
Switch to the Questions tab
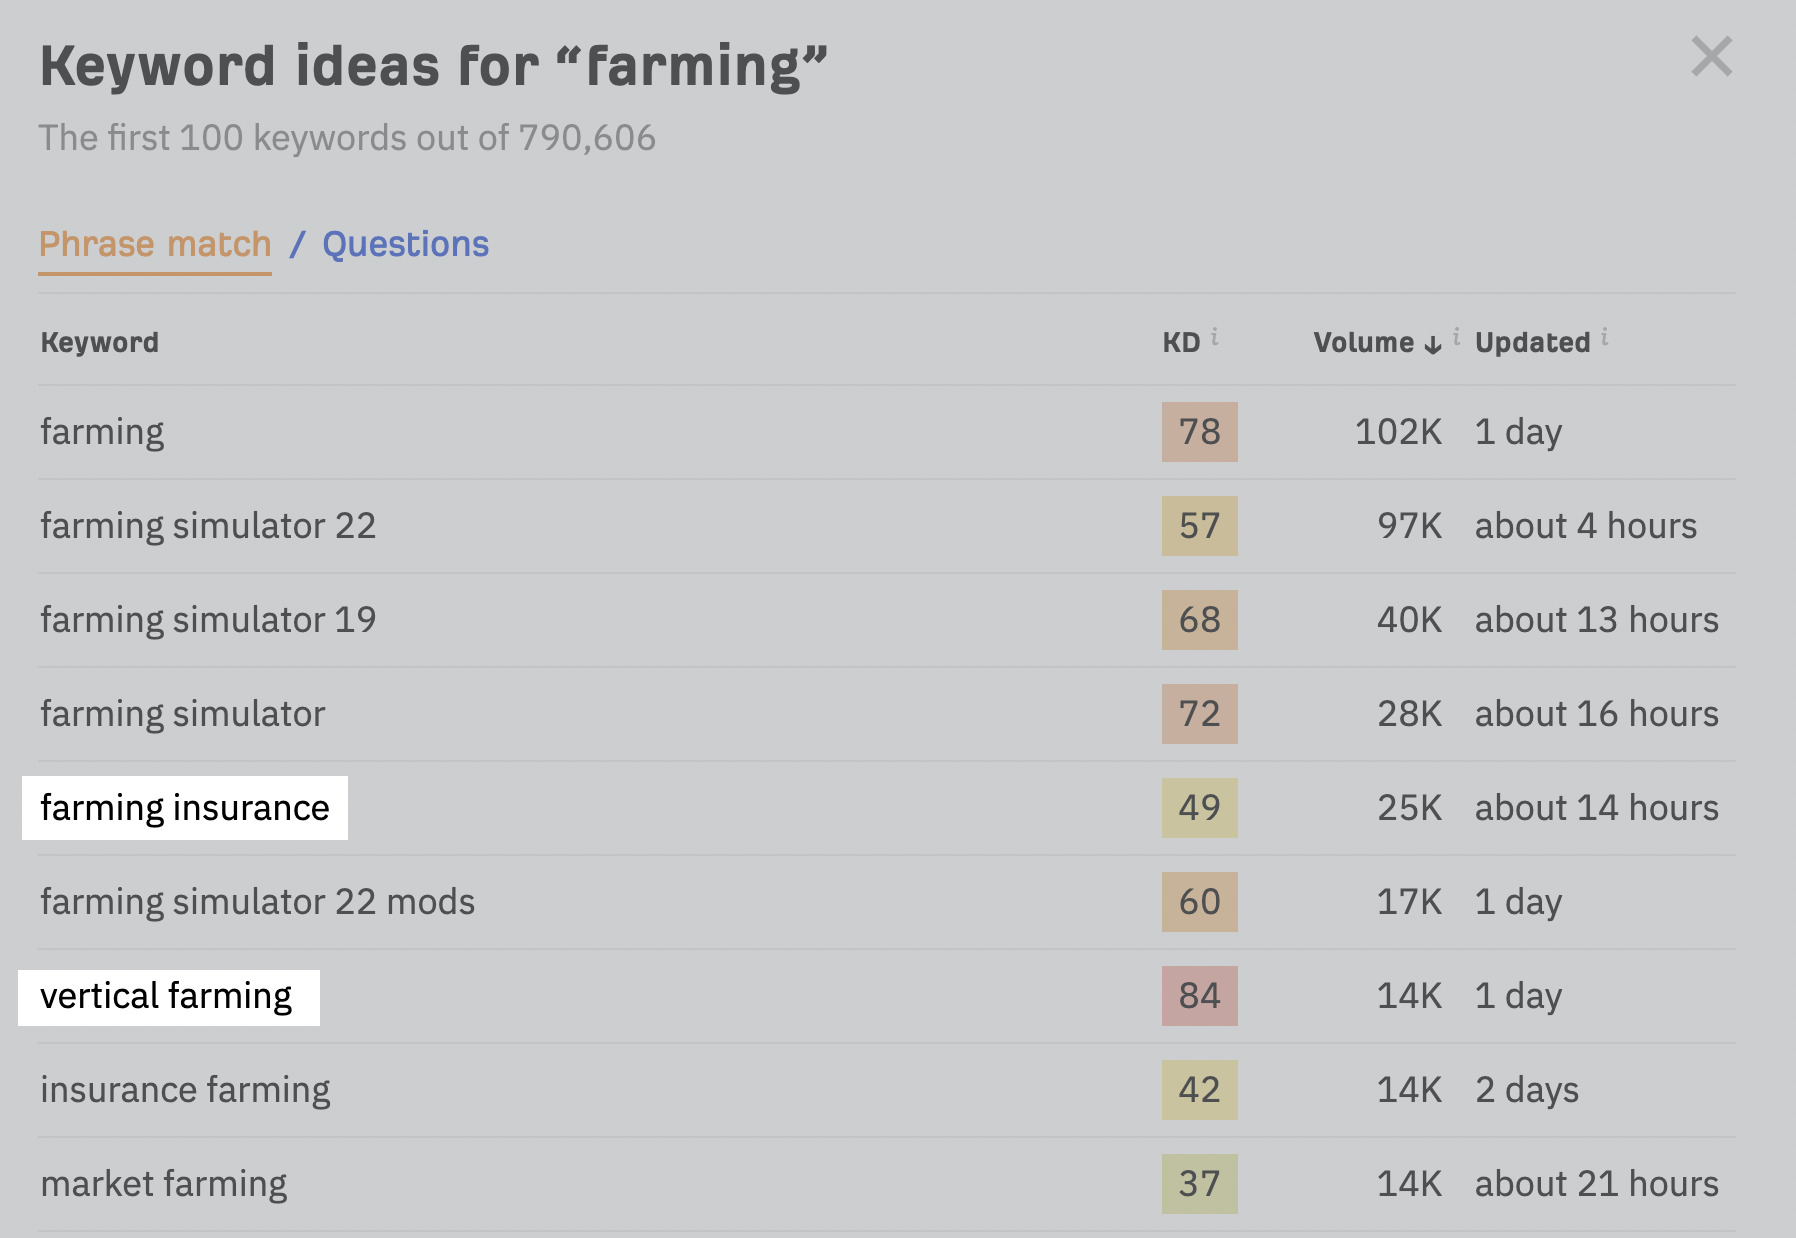pos(404,243)
